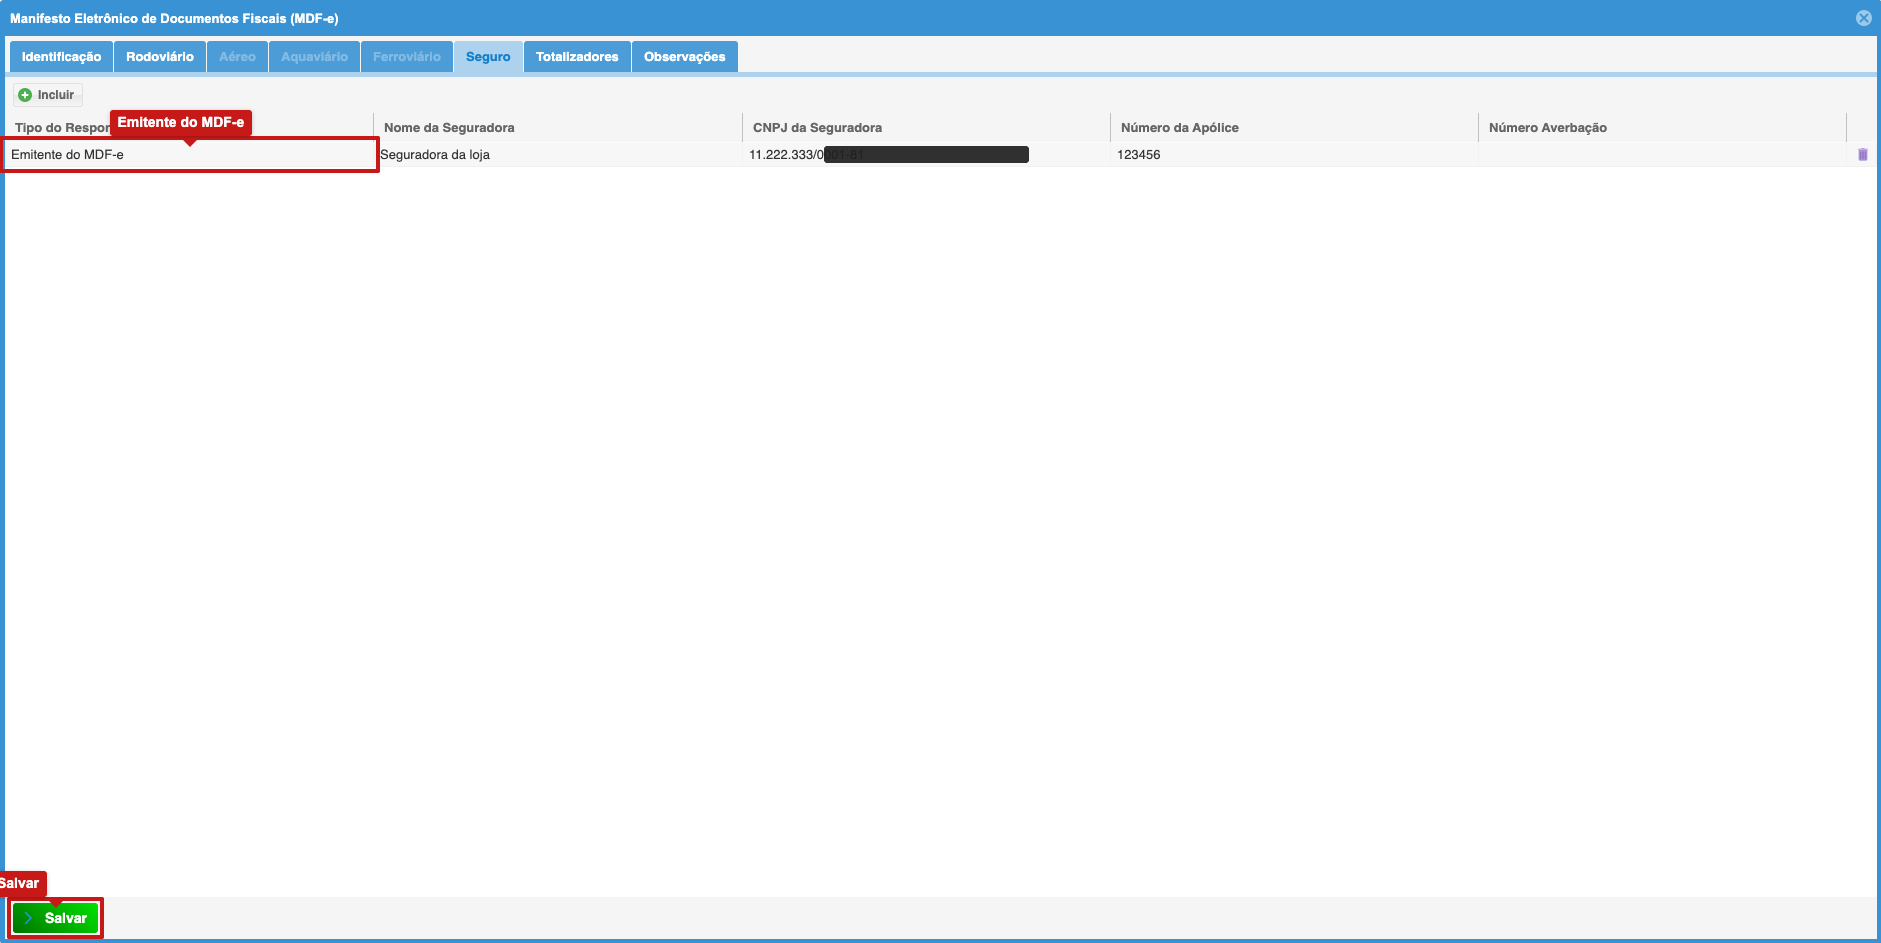1881x943 pixels.
Task: Select the Seguradora da loja cell
Action: [x=558, y=155]
